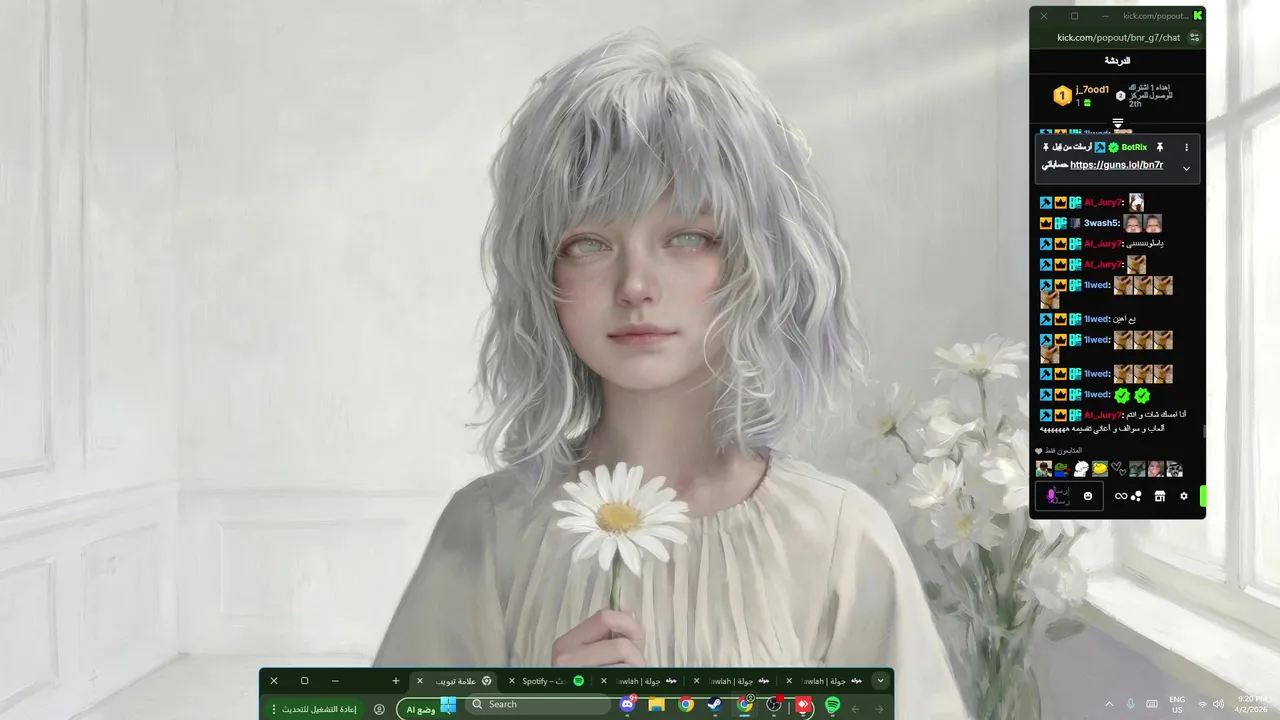
Task: Add a new tab with plus button
Action: (x=396, y=681)
